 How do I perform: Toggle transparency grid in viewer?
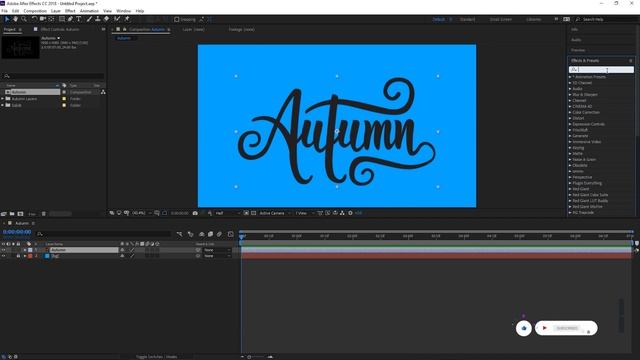click(x=253, y=213)
